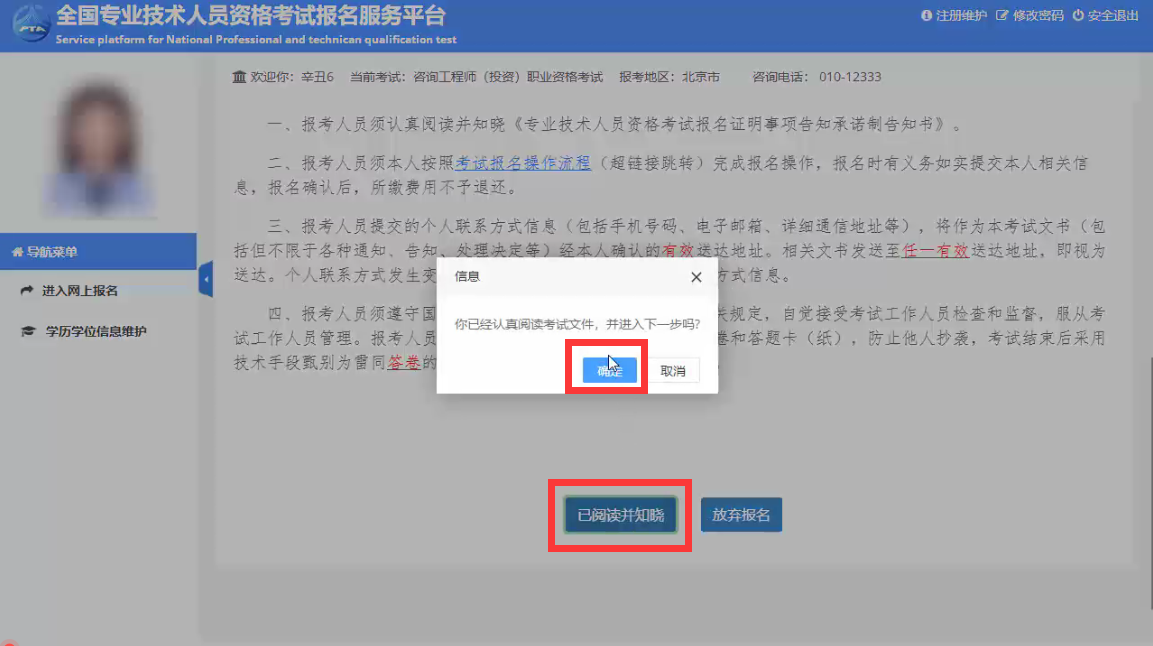The width and height of the screenshot is (1153, 646).
Task: Click the 全国专业技术人员资格考试报名服务平台 title
Action: (251, 16)
